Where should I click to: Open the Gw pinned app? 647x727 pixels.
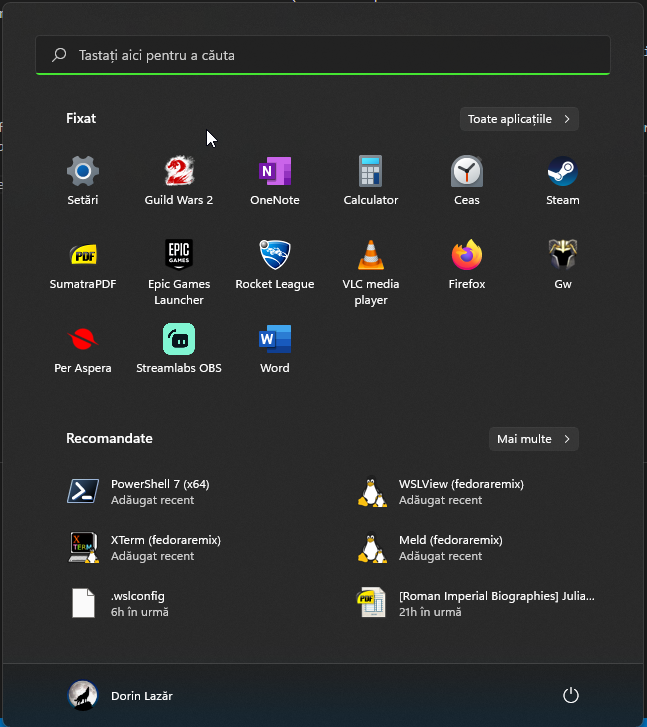(563, 265)
